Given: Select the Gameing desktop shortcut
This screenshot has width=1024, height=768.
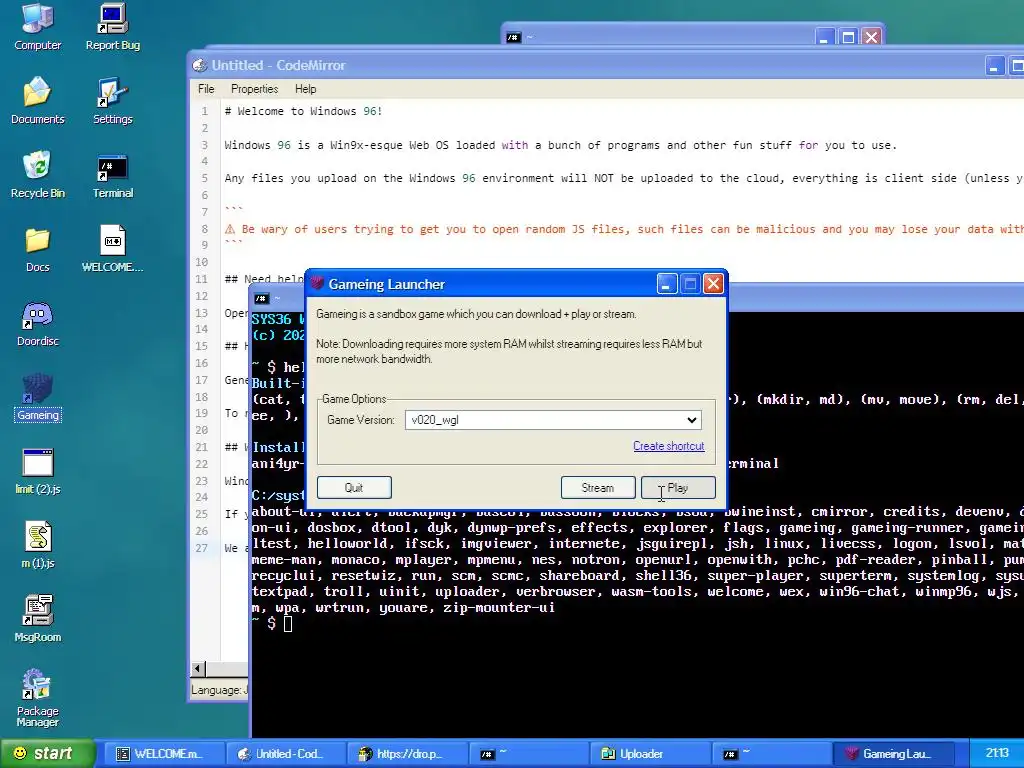Looking at the screenshot, I should coord(37,397).
